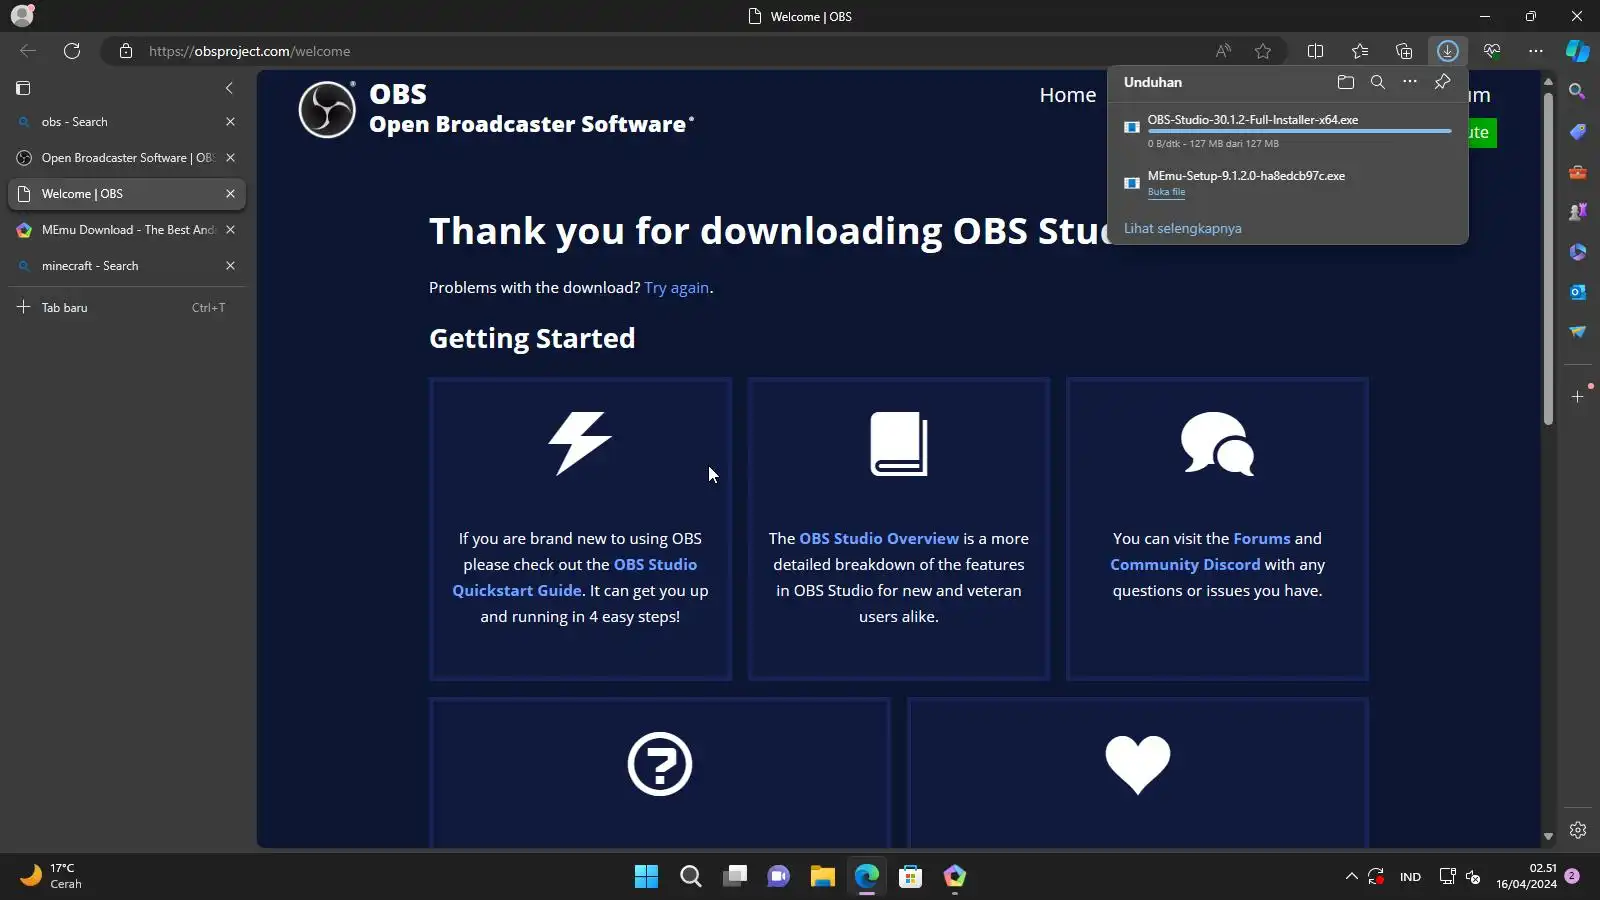Visit the Forums link
The width and height of the screenshot is (1600, 900).
(1262, 539)
